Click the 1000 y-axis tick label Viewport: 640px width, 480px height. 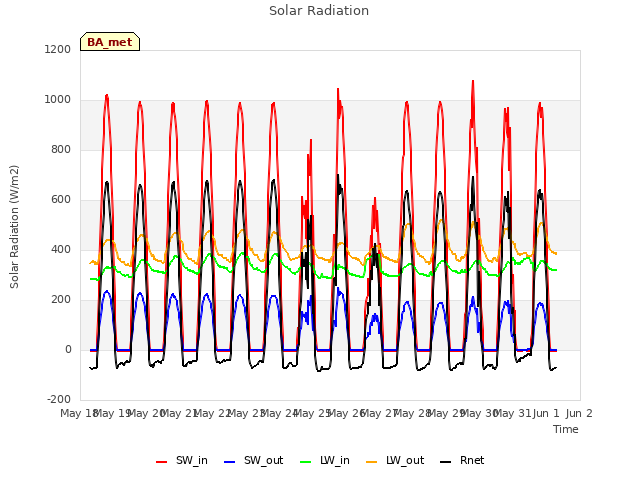[x=58, y=100]
